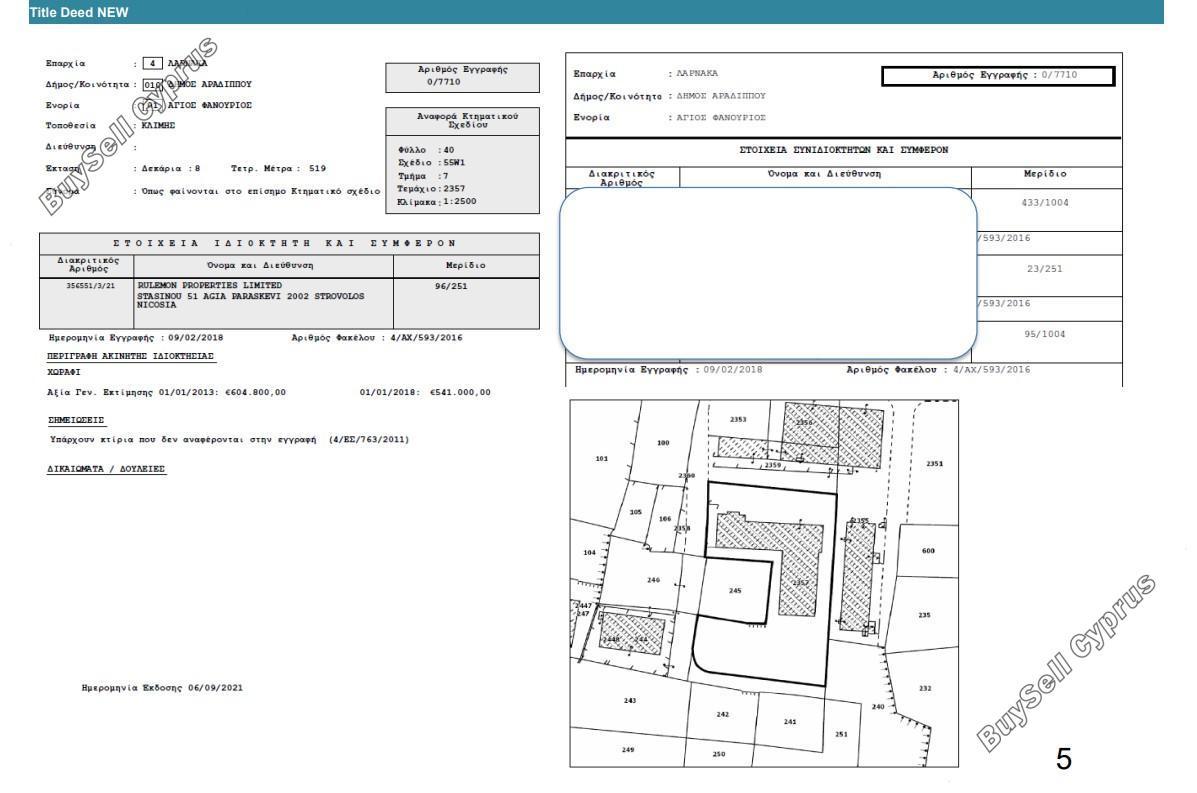
Task: Click plot '250' on the map
Action: click(718, 754)
